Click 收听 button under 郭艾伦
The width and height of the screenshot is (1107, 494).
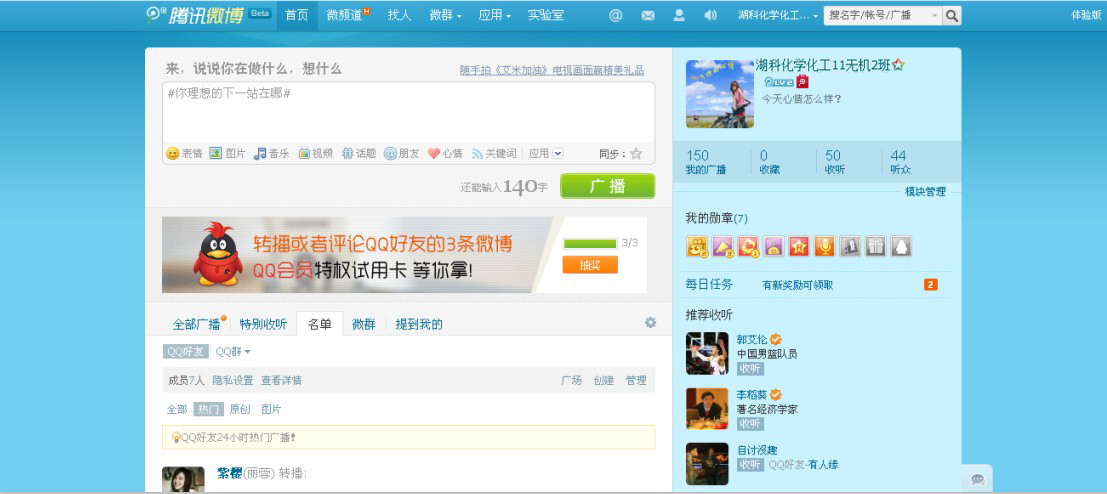click(750, 368)
